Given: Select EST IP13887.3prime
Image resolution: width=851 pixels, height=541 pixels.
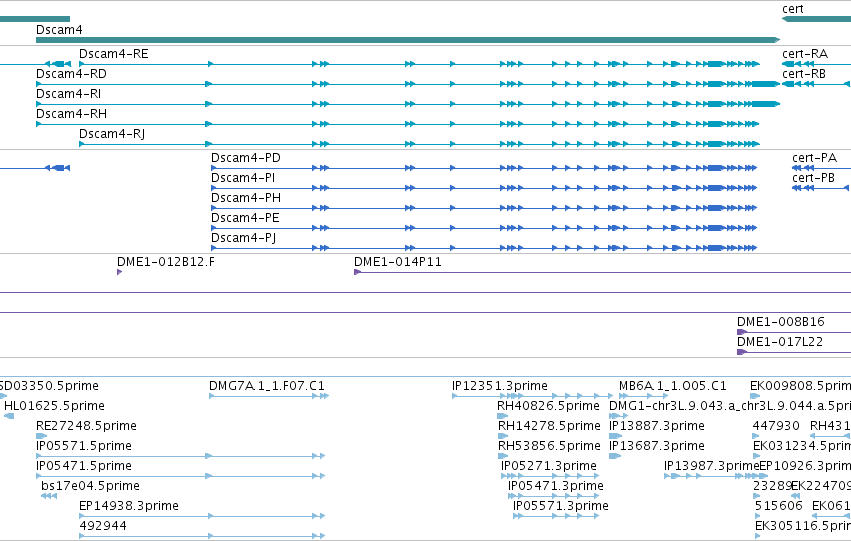Looking at the screenshot, I should (x=657, y=426).
